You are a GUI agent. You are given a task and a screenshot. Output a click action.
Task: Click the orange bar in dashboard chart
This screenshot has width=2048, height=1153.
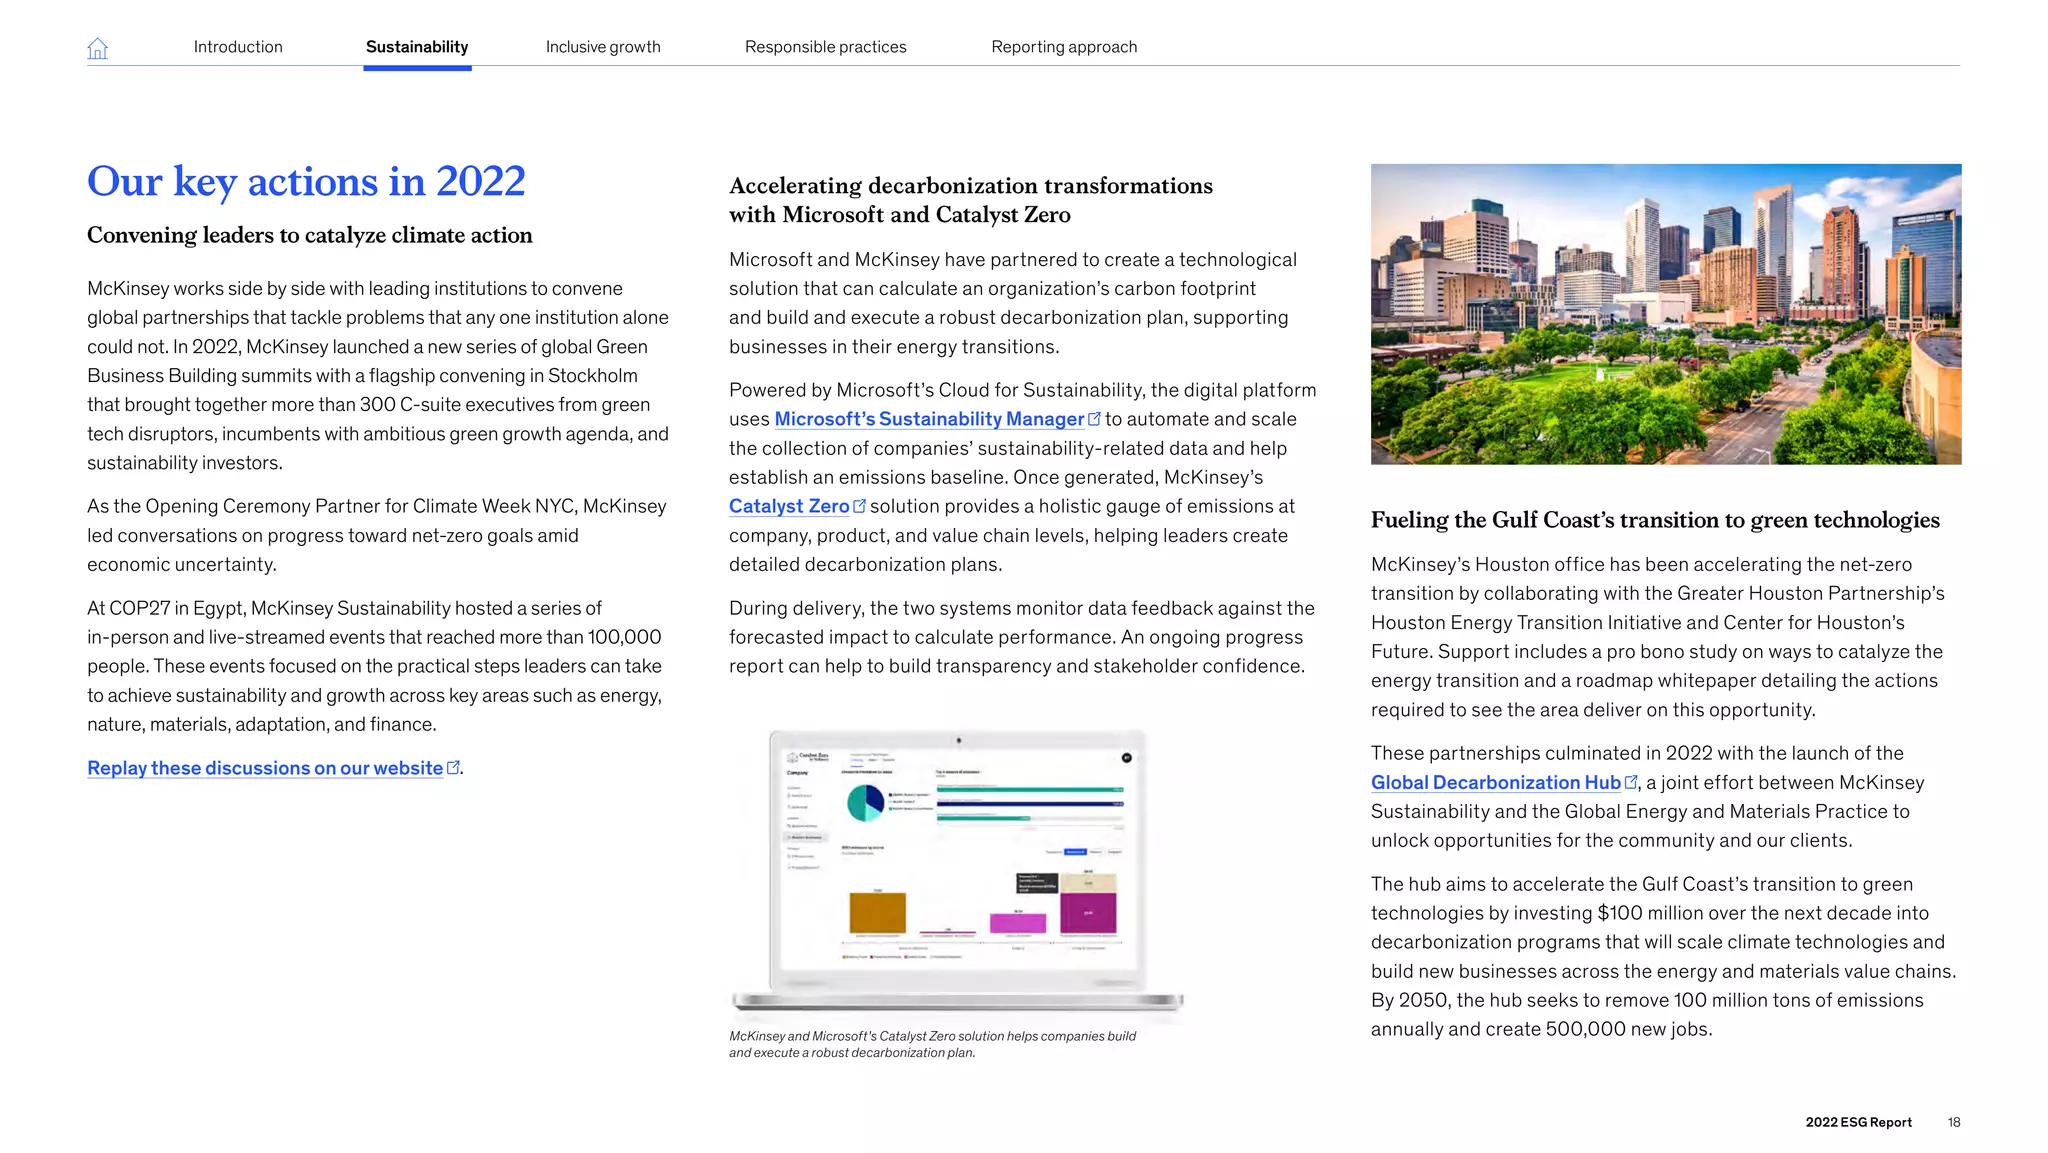pos(877,912)
